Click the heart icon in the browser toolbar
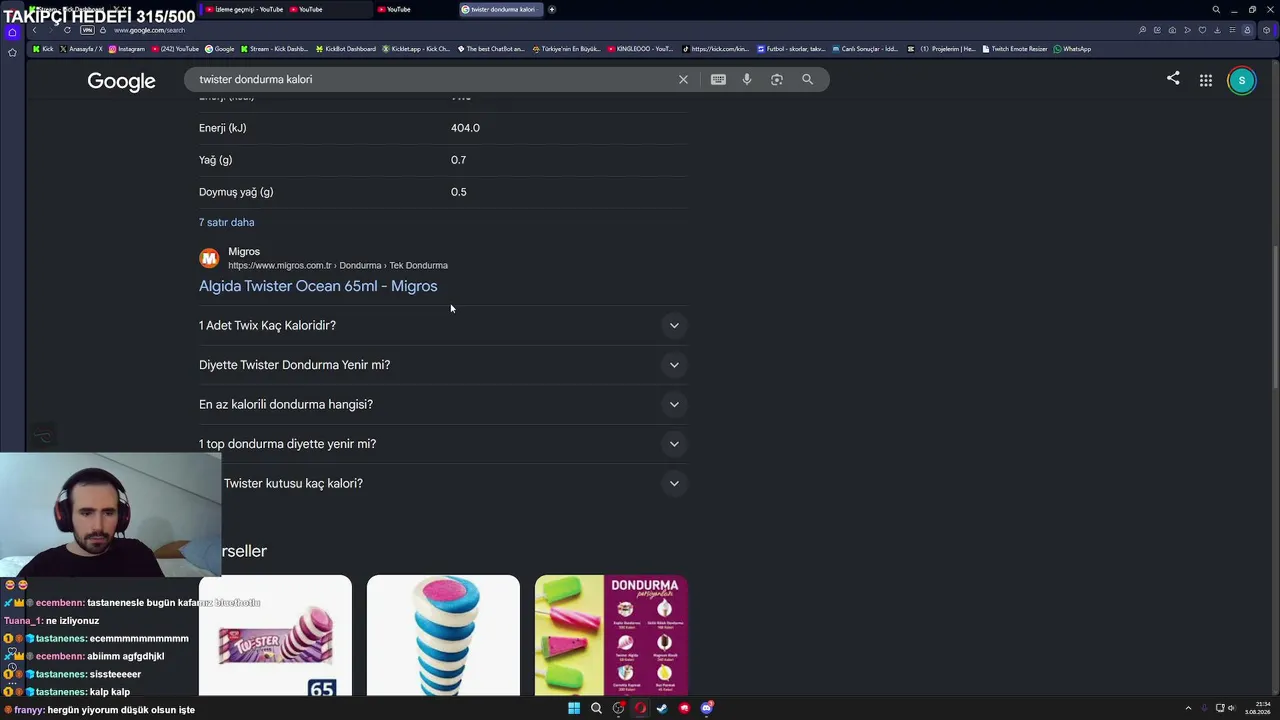Screen dimensions: 1280x720 [1202, 30]
